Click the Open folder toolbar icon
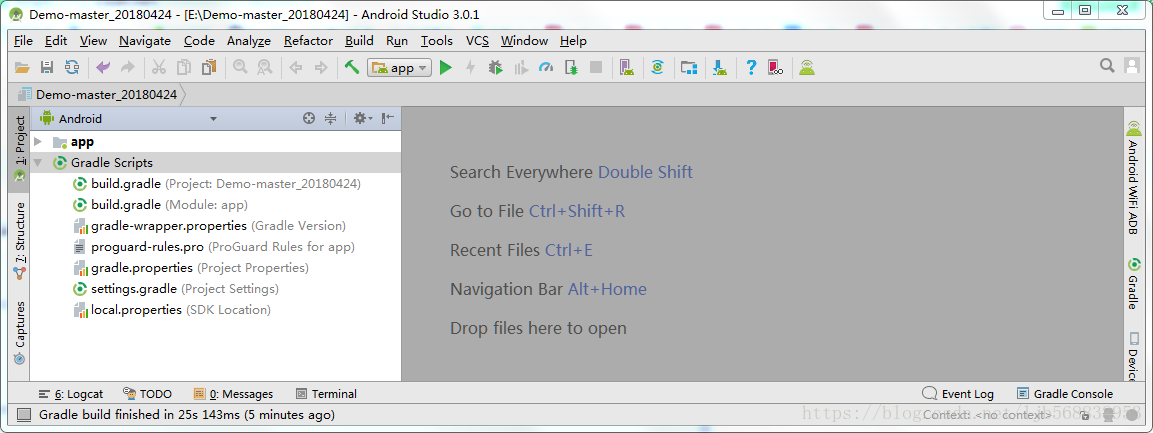The height and width of the screenshot is (433, 1153). tap(22, 68)
